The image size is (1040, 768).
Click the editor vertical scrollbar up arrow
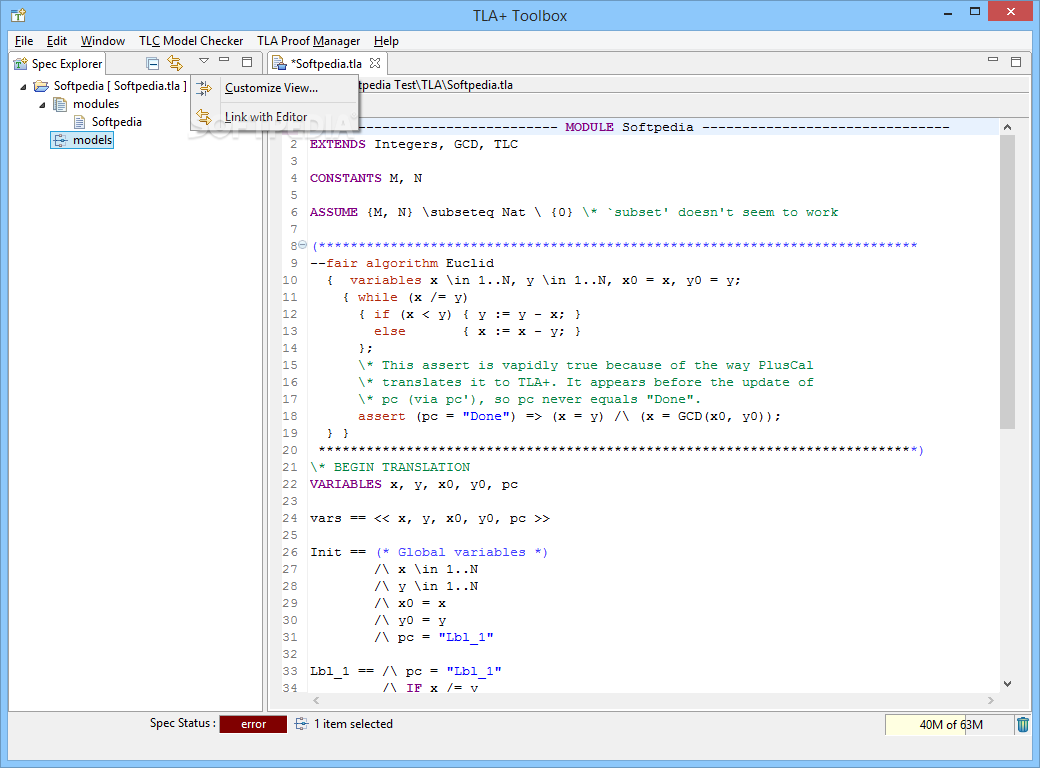[1008, 127]
